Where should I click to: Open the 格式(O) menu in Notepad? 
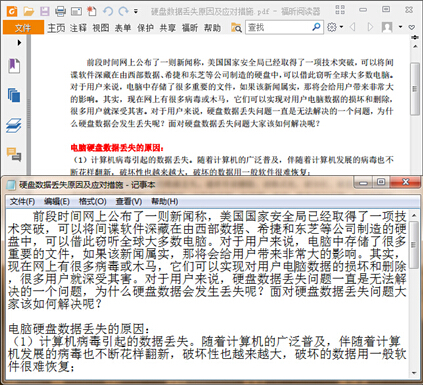pos(92,202)
